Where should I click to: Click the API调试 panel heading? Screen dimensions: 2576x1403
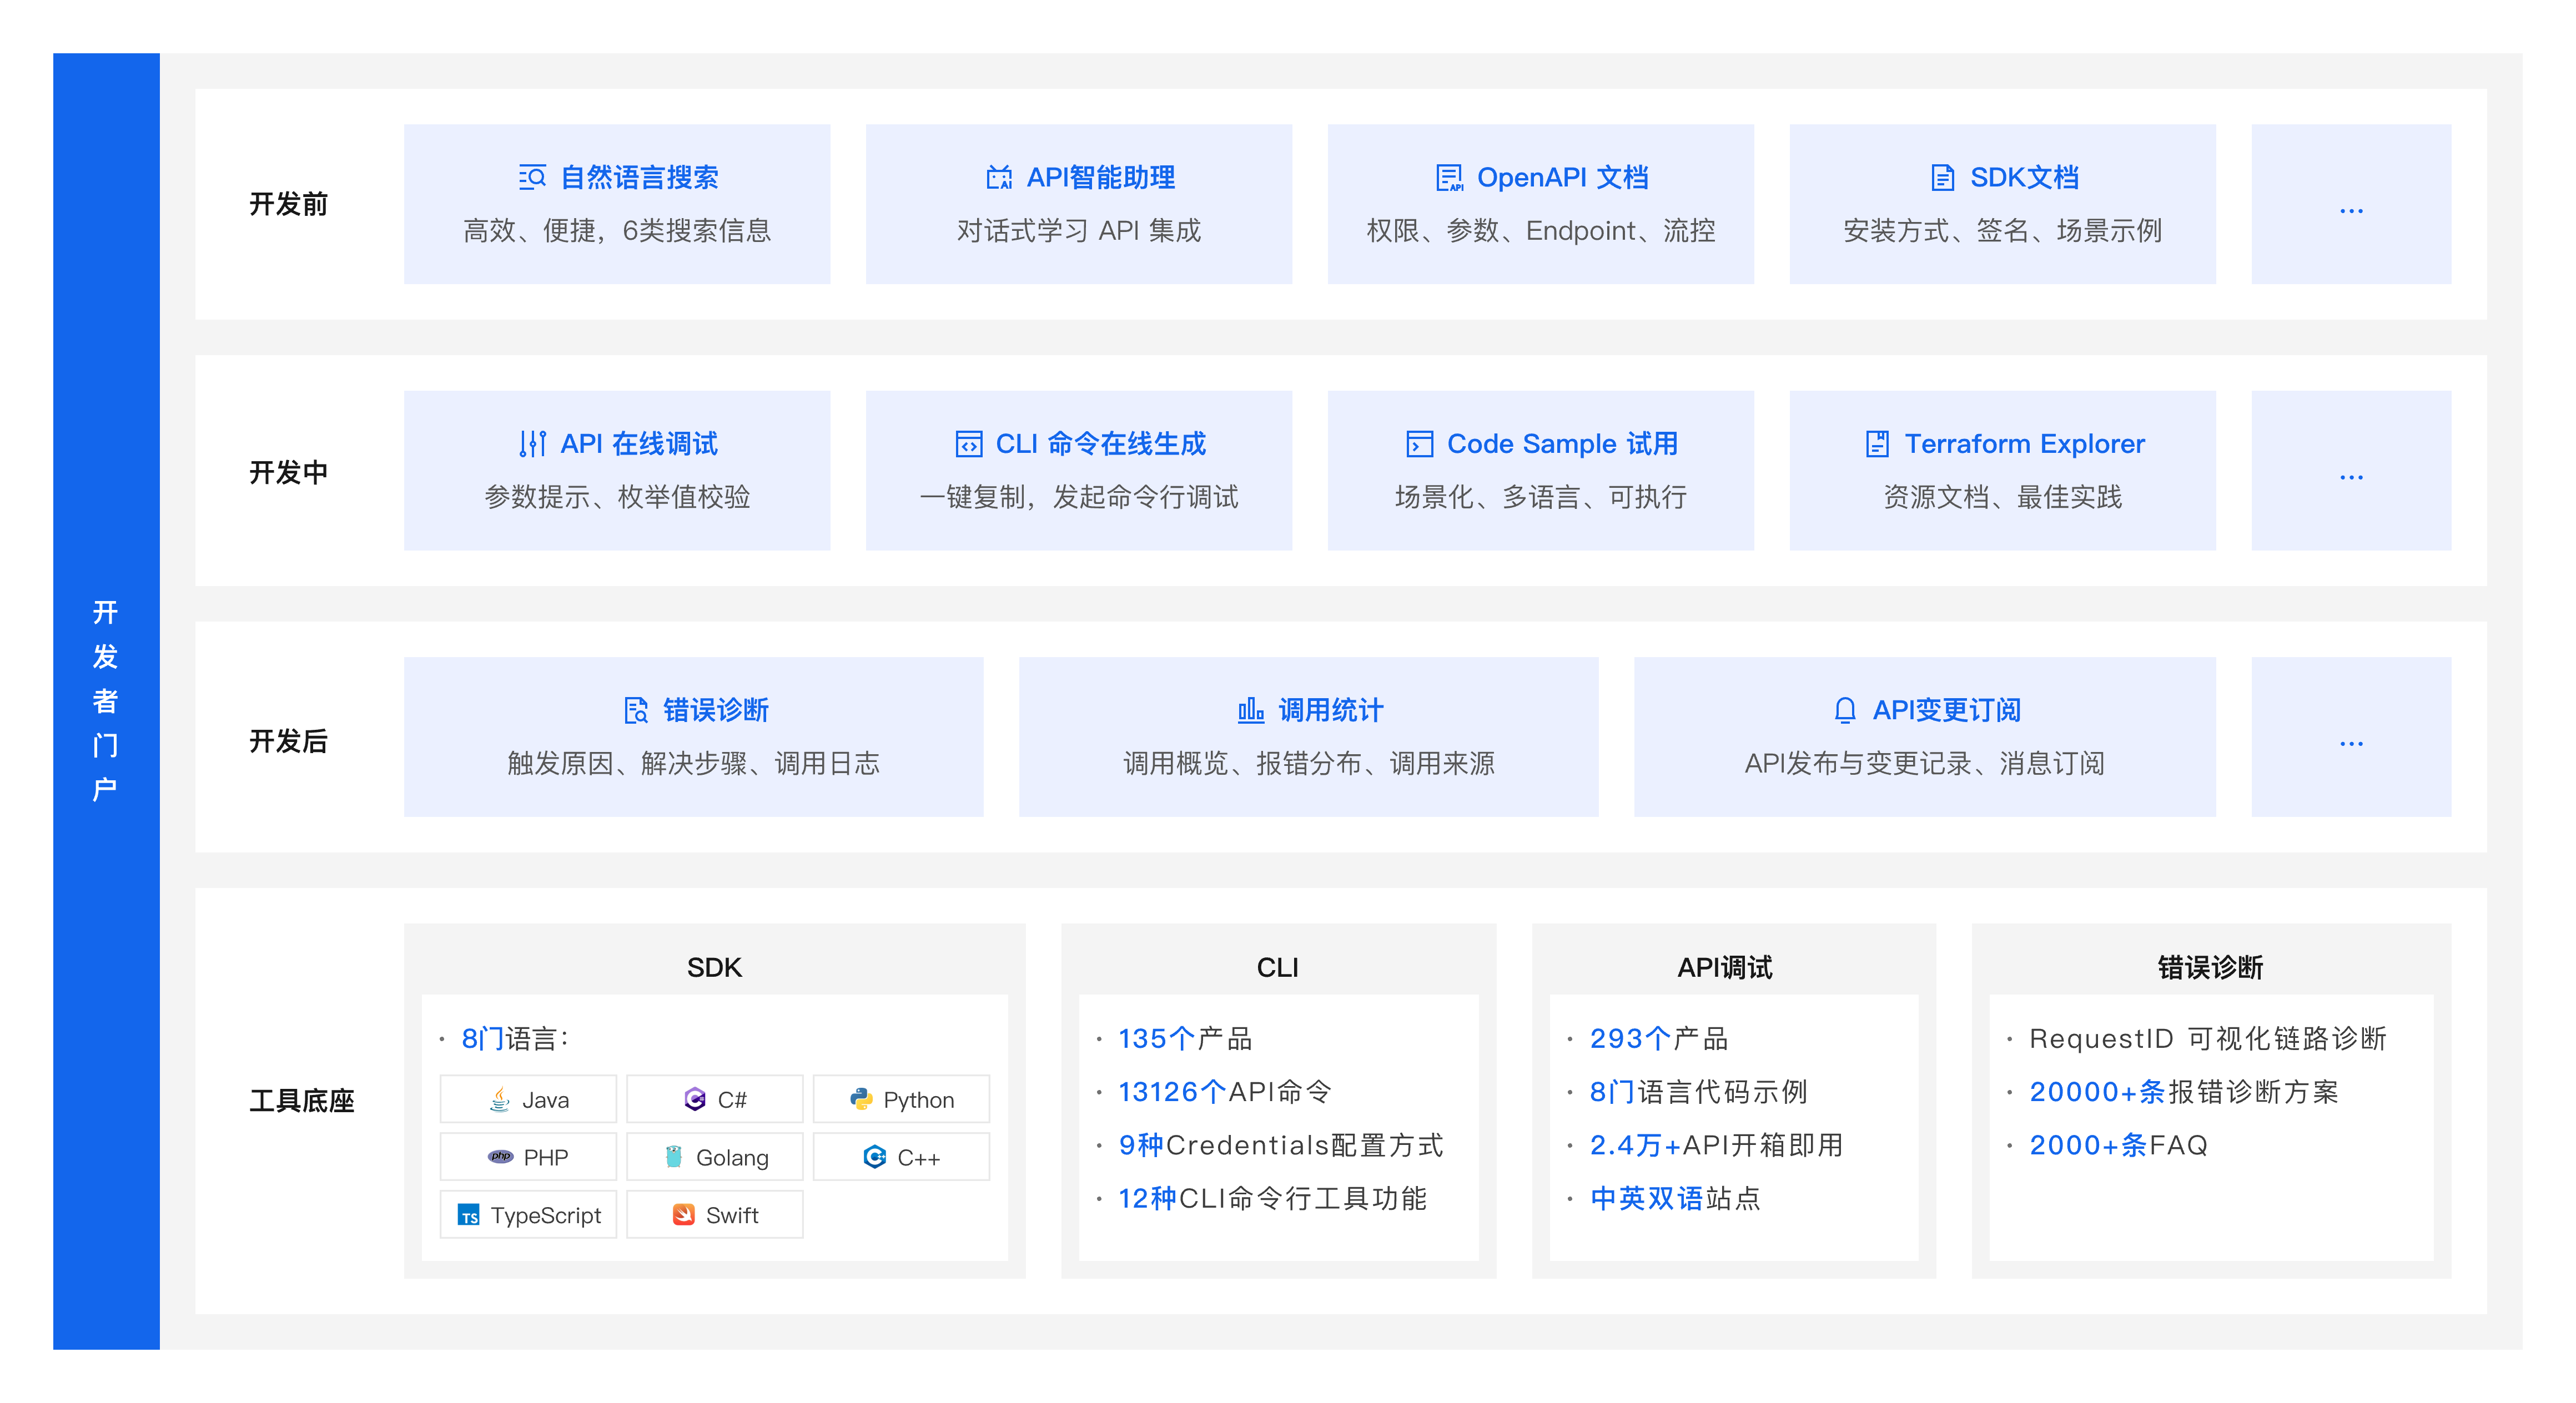point(1724,967)
